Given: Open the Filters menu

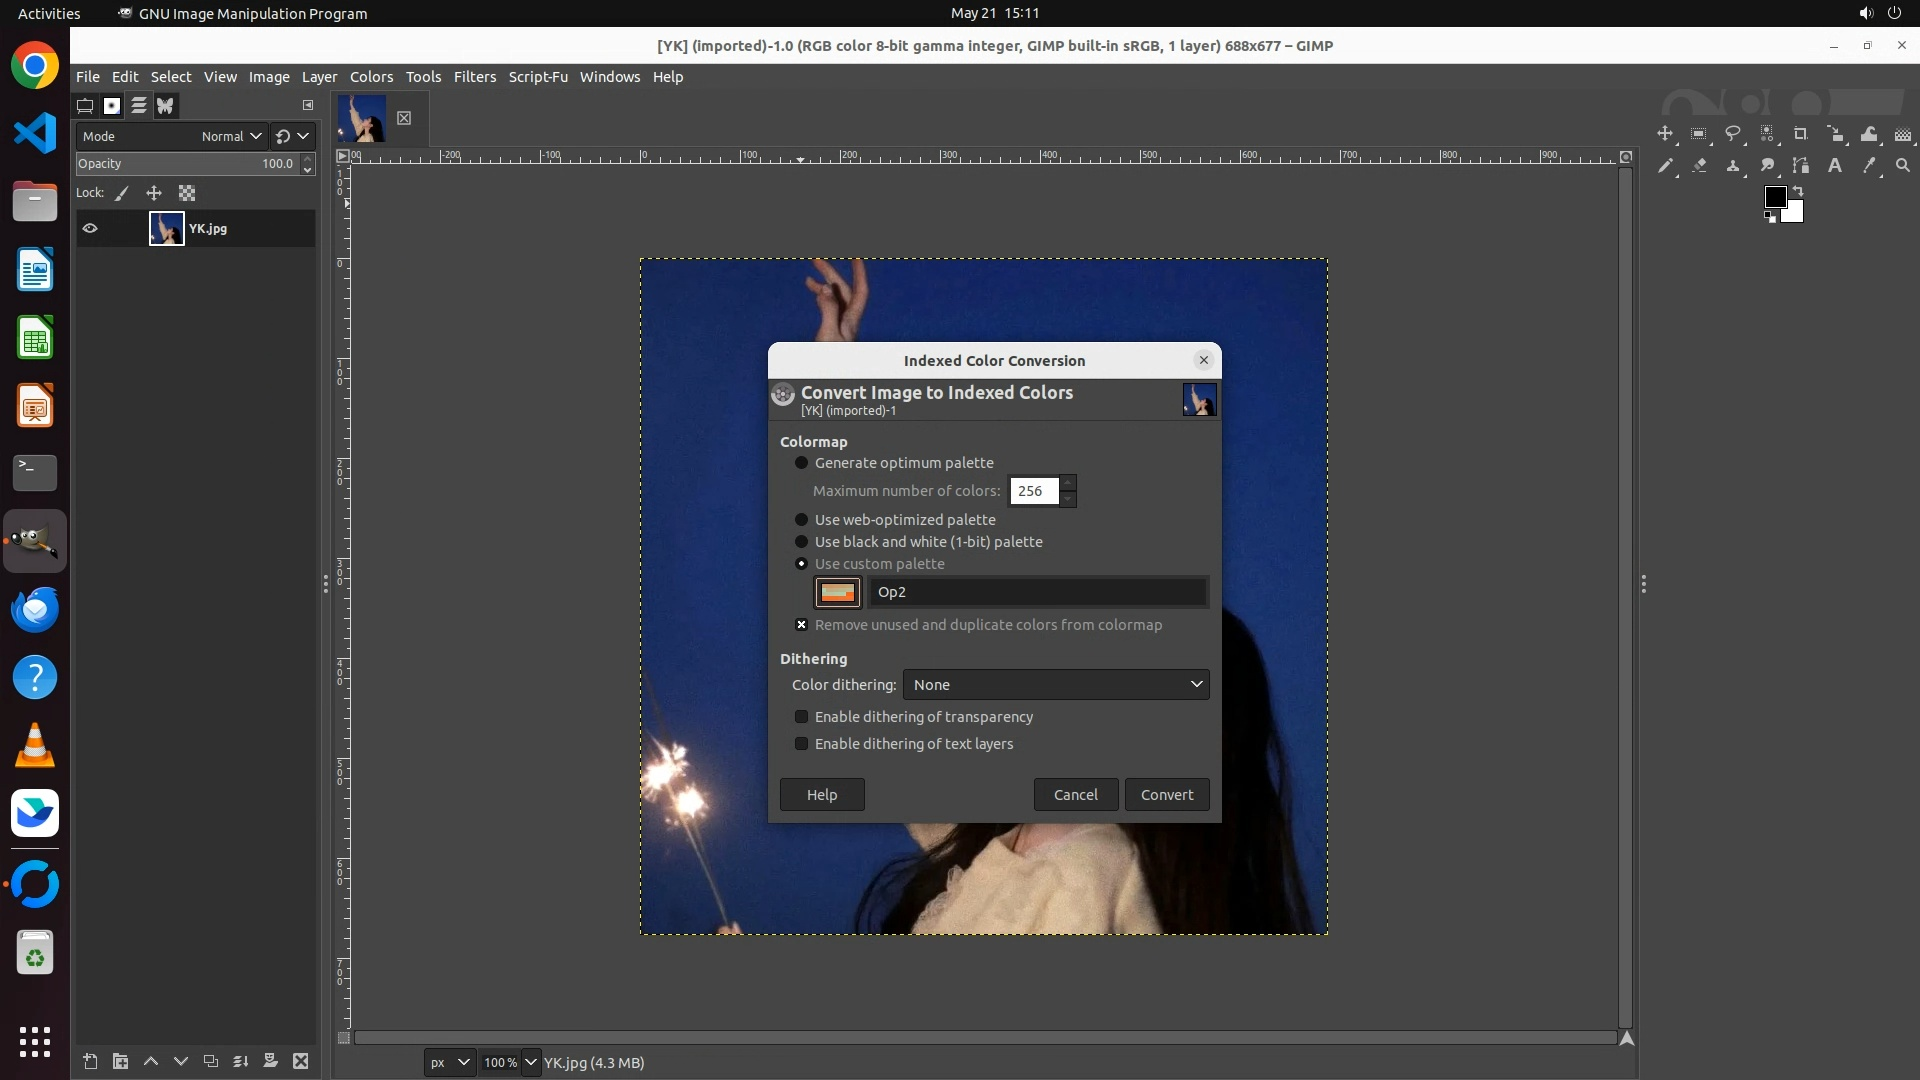Looking at the screenshot, I should (474, 77).
